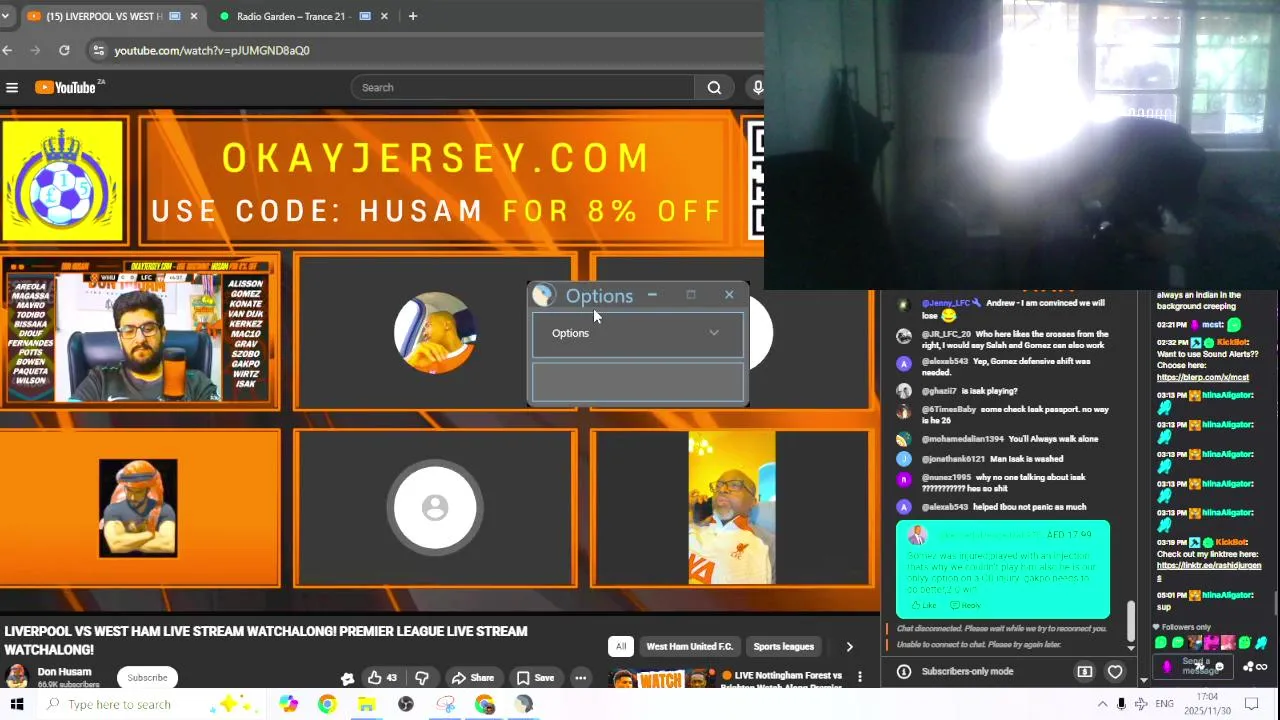The height and width of the screenshot is (720, 1280).
Task: Click the right chat panel scrollbar
Action: pos(1275,605)
